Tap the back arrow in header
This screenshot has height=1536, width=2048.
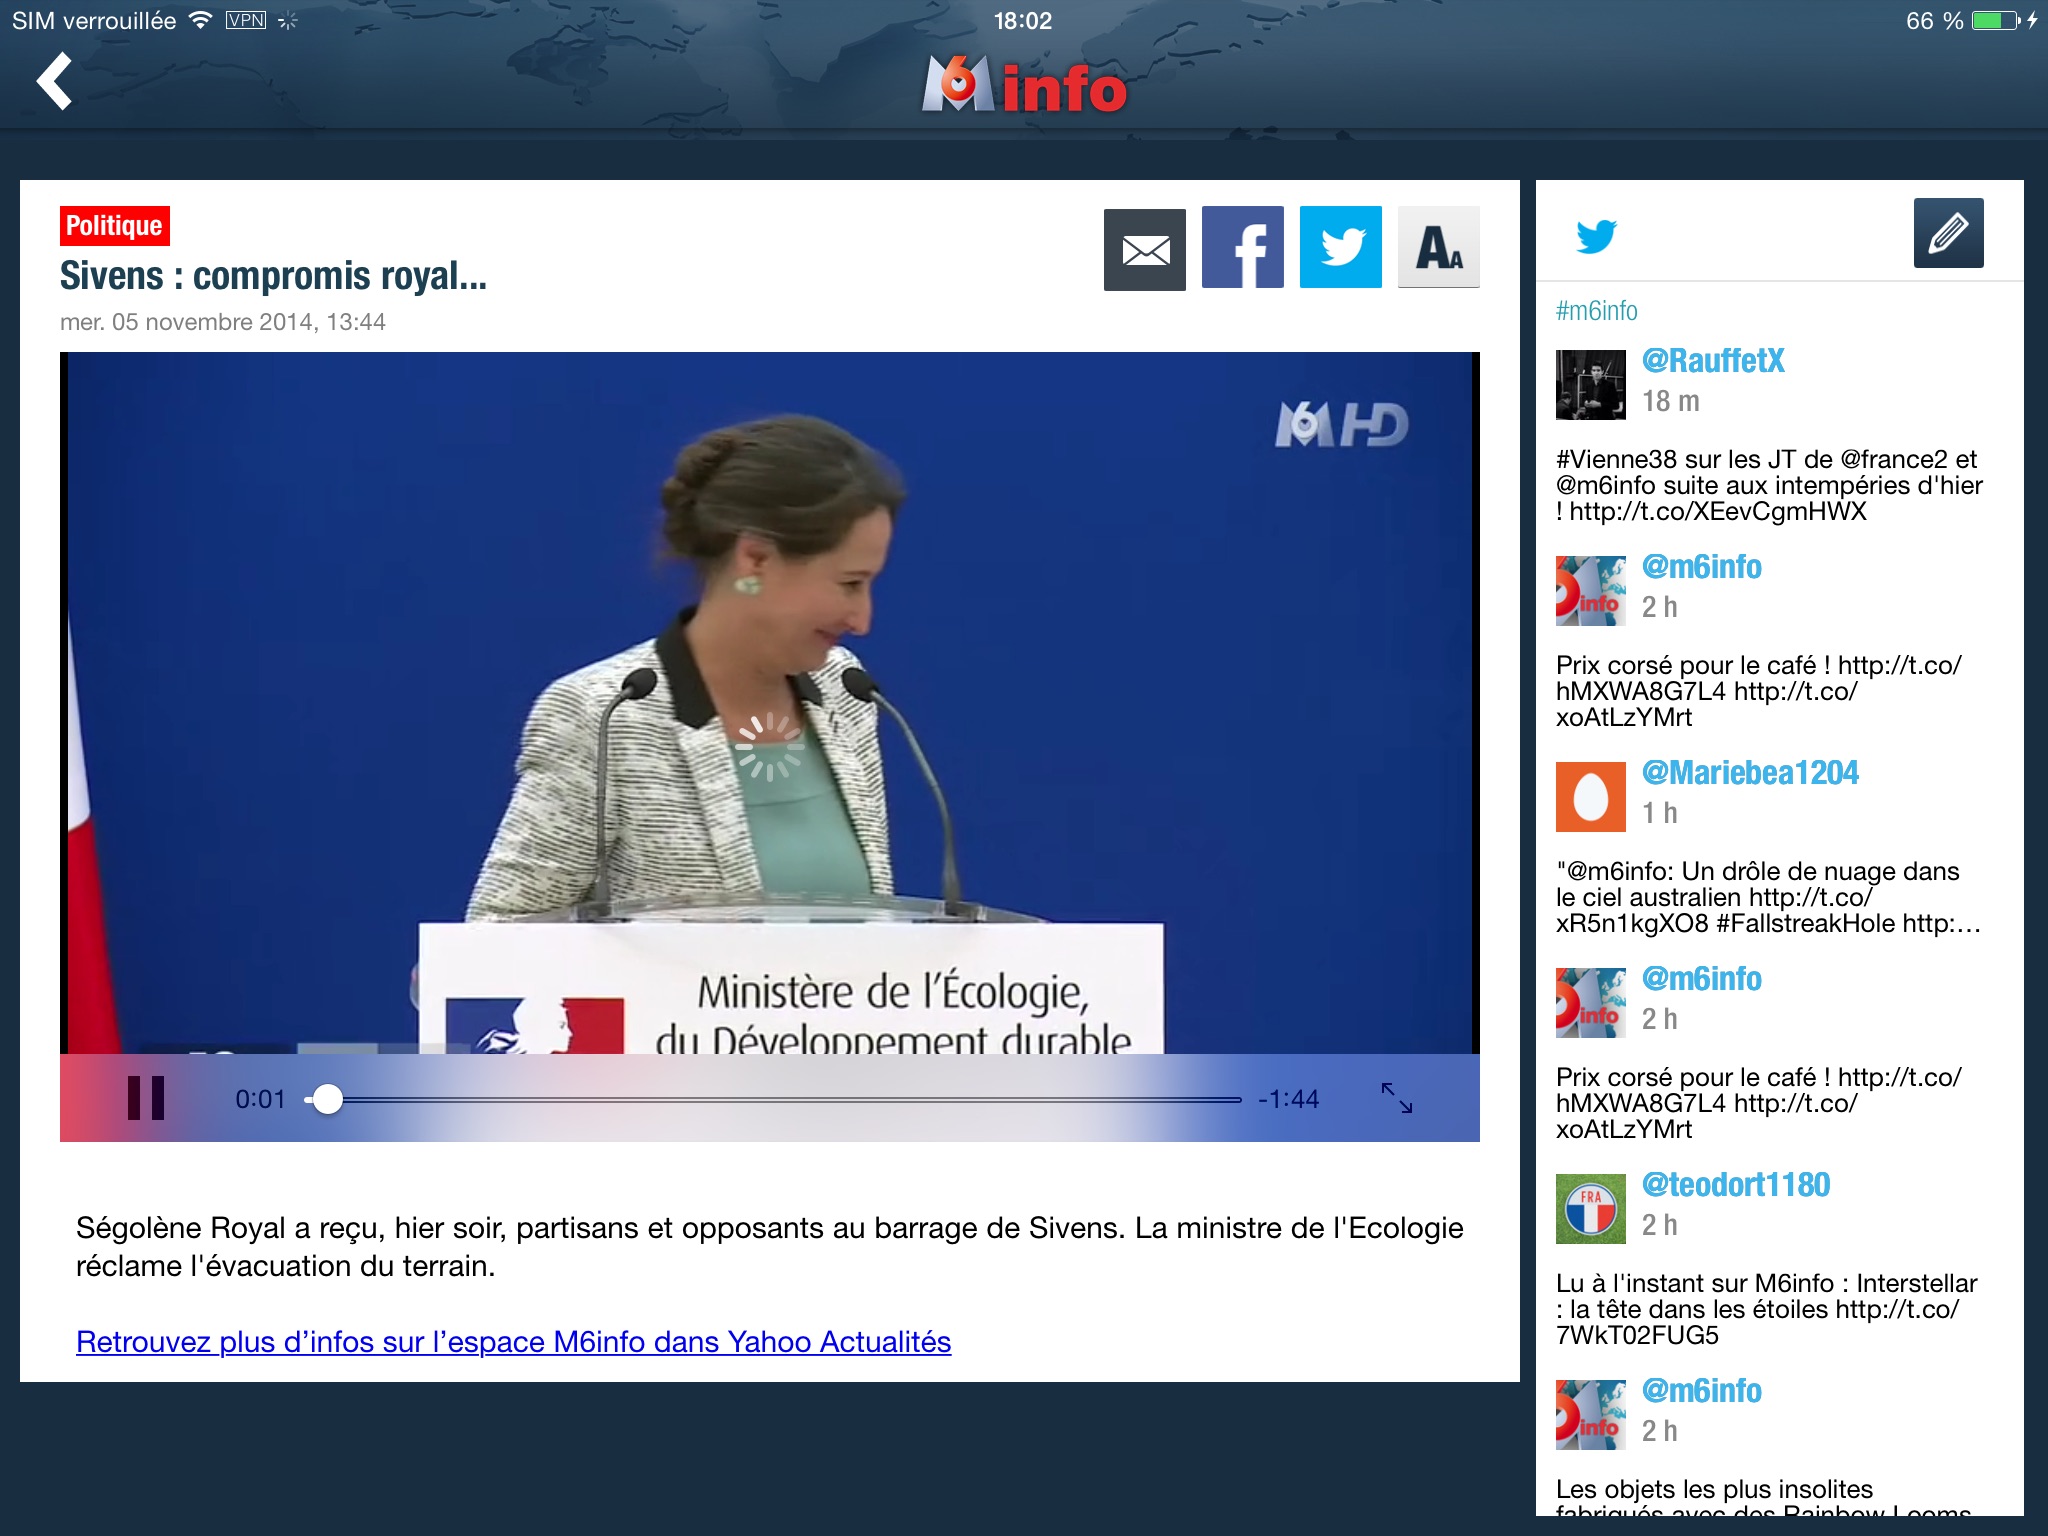(x=55, y=82)
